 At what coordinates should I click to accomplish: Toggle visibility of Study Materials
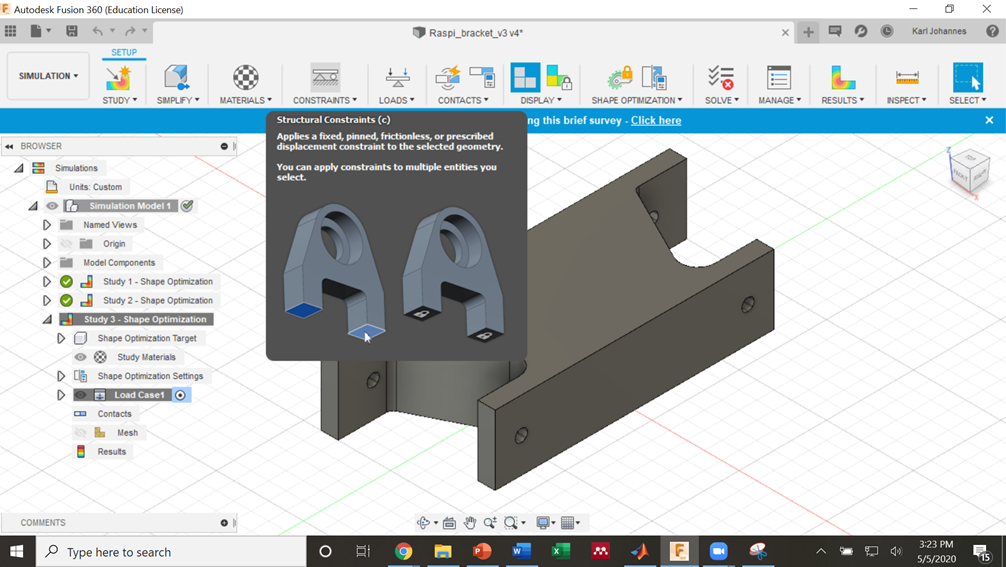pos(80,357)
